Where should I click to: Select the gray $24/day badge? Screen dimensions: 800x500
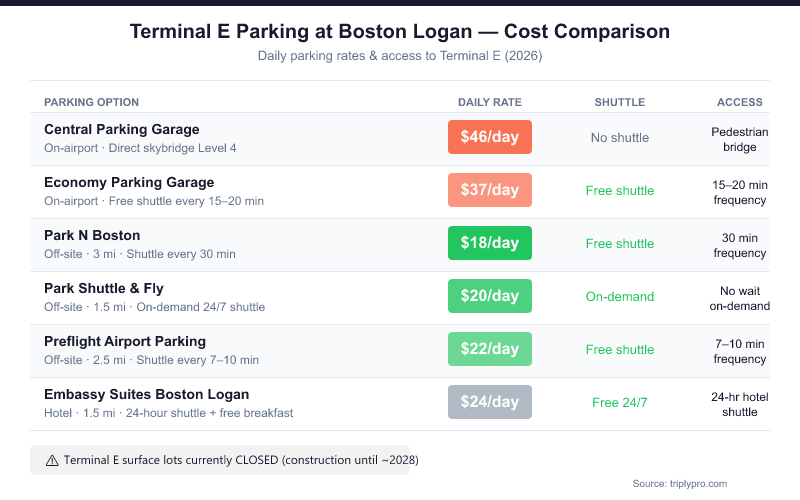point(490,402)
